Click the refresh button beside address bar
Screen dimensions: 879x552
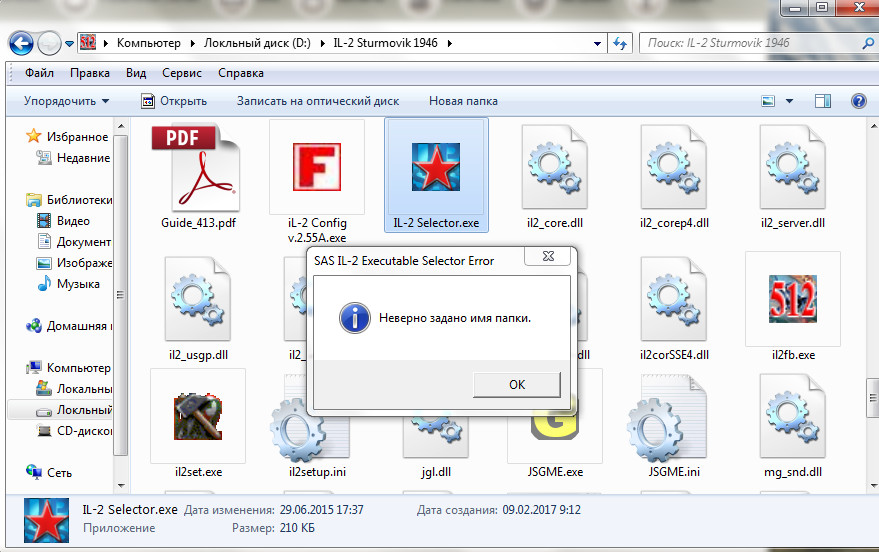tap(620, 43)
